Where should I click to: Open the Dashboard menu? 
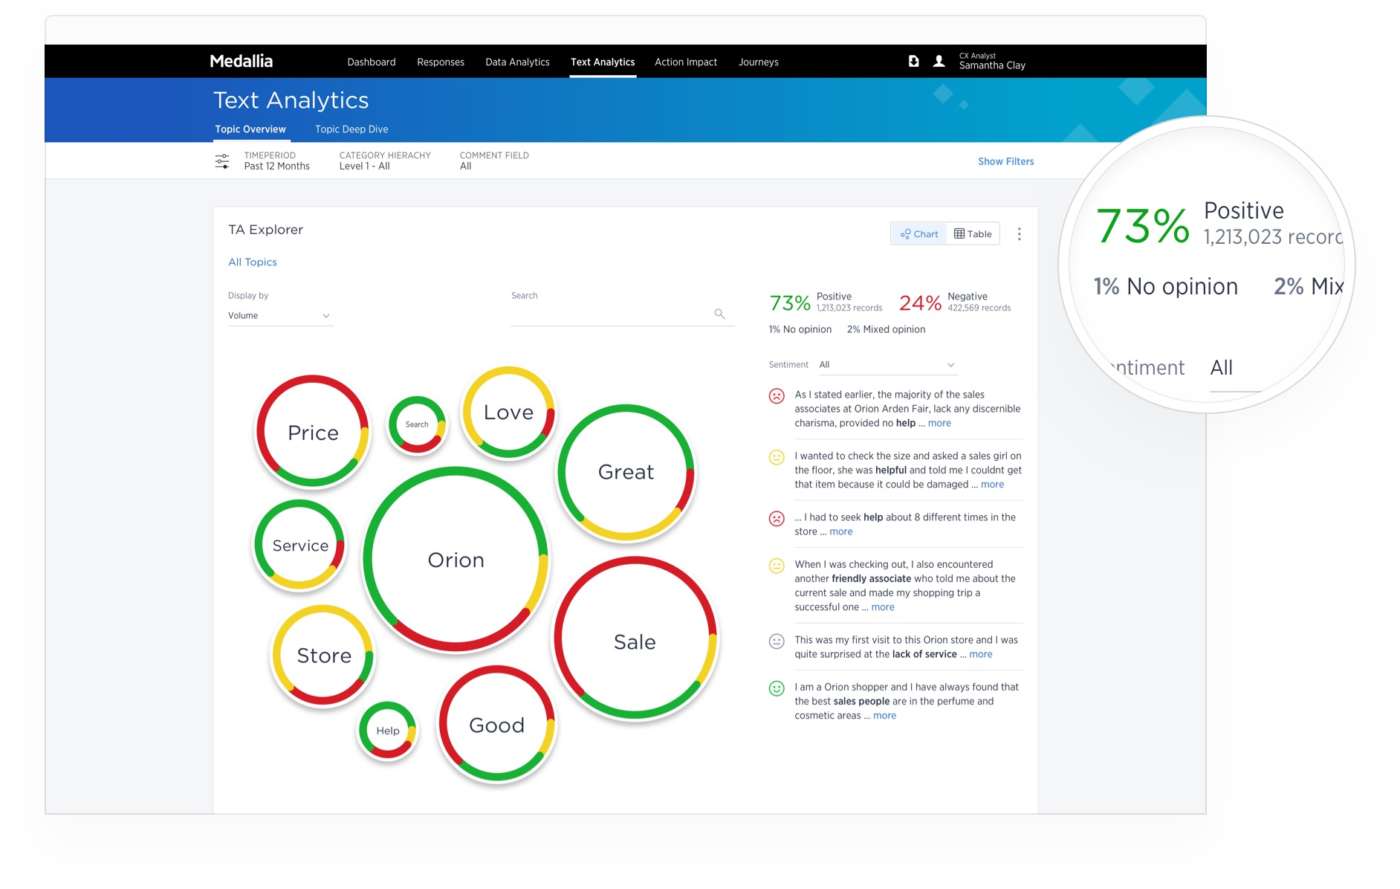371,62
